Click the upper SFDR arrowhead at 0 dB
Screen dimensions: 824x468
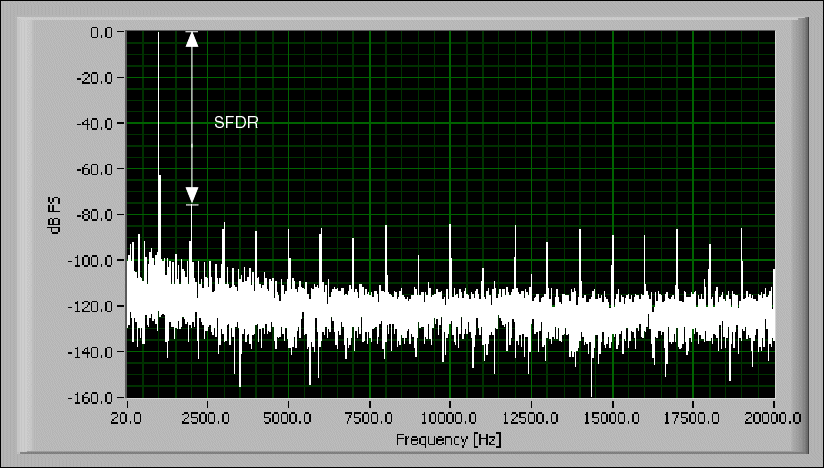192,40
